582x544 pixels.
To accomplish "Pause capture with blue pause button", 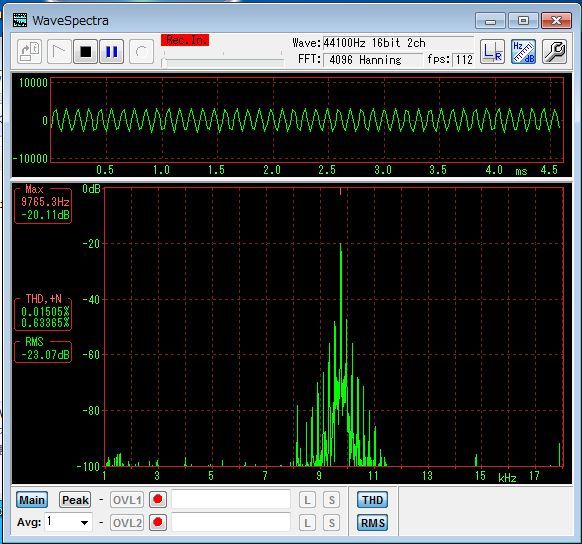I will 112,52.
